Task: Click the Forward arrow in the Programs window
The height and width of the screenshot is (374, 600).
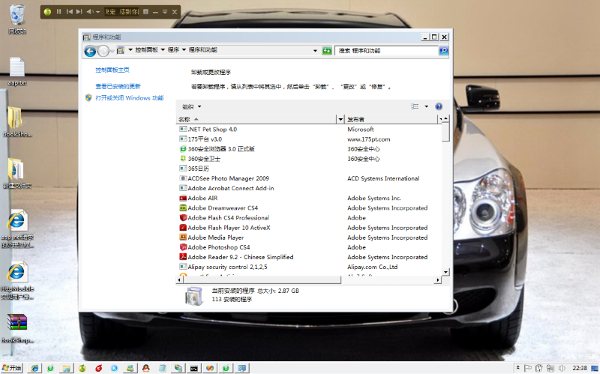Action: click(103, 51)
